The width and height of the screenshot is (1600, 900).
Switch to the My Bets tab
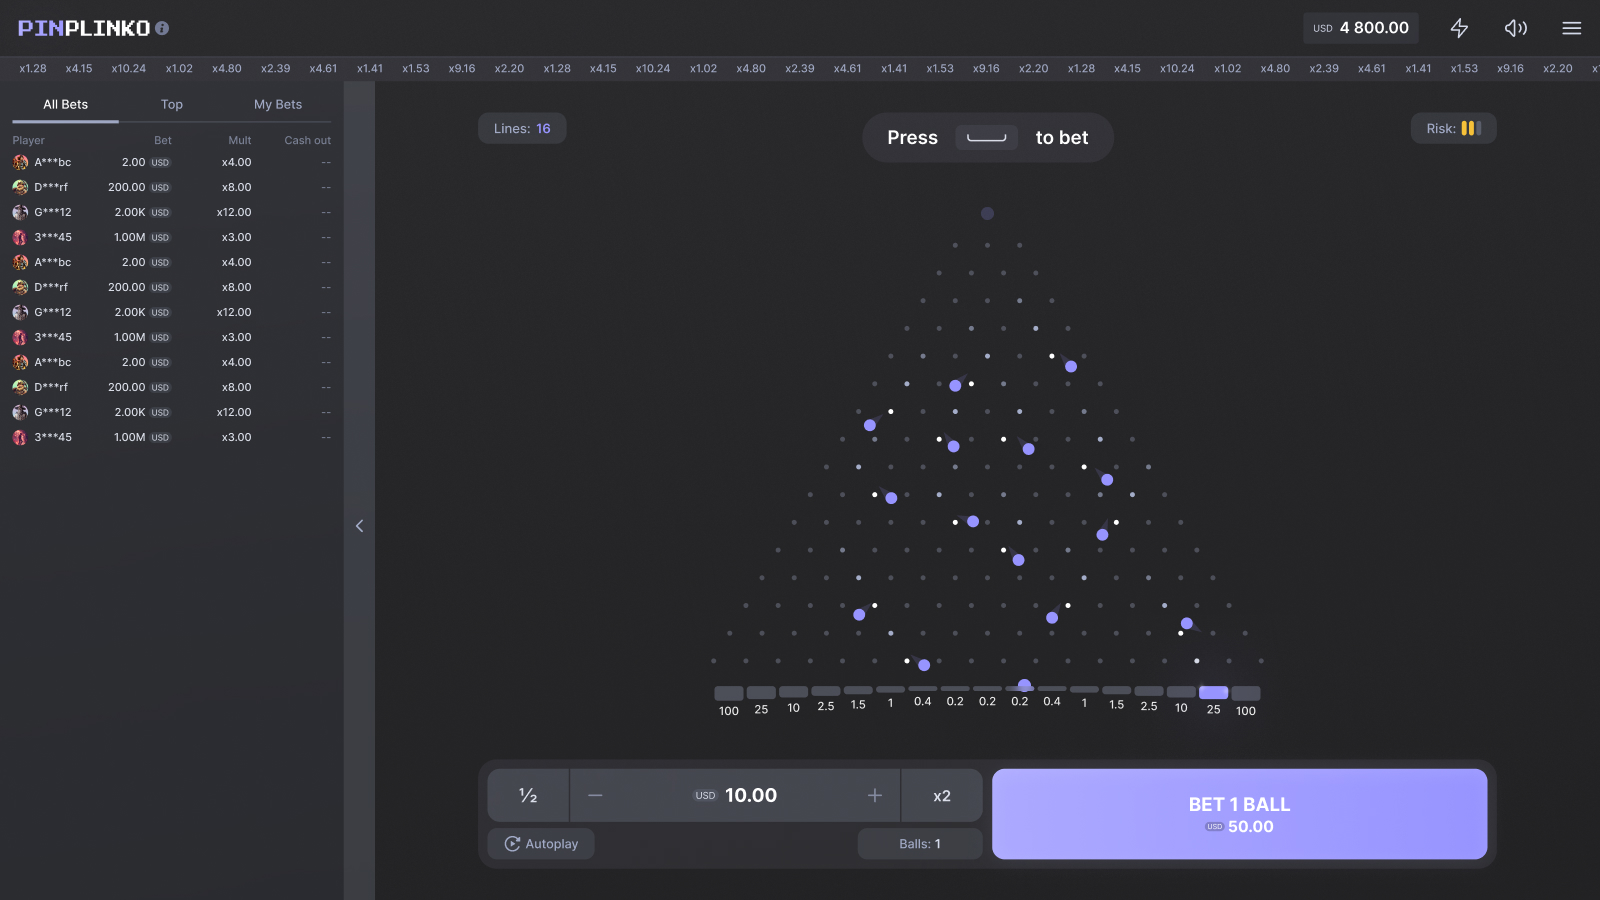coord(277,104)
